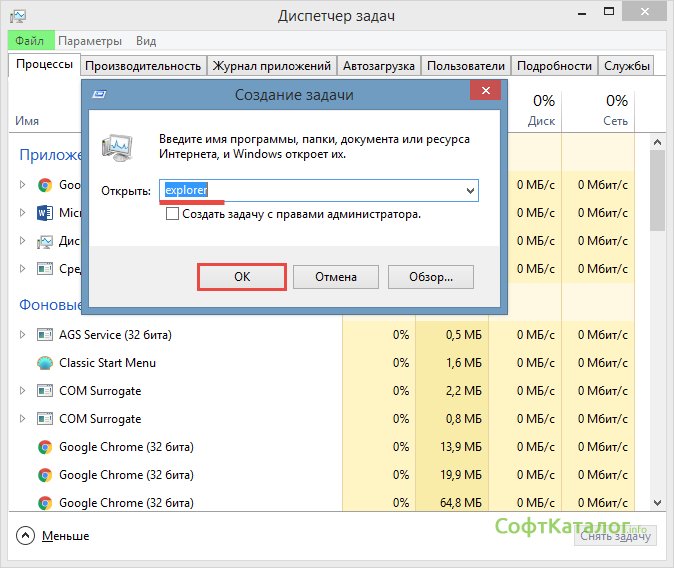674x568 pixels.
Task: Click the Run dialog computer icon
Action: tap(119, 148)
